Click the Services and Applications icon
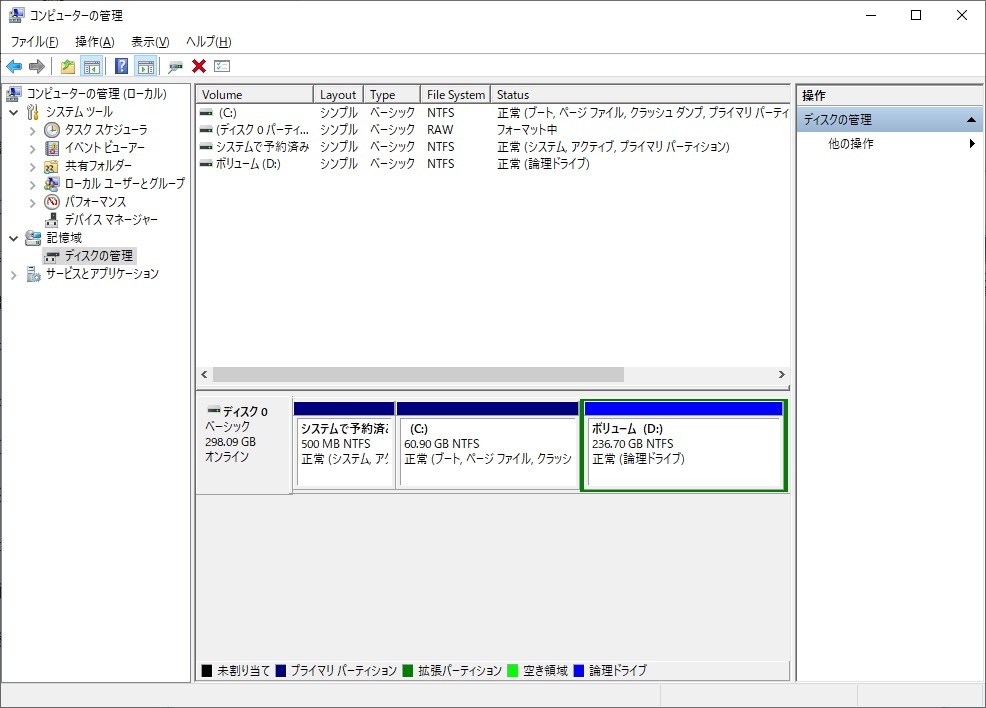This screenshot has width=986, height=708. [x=33, y=274]
